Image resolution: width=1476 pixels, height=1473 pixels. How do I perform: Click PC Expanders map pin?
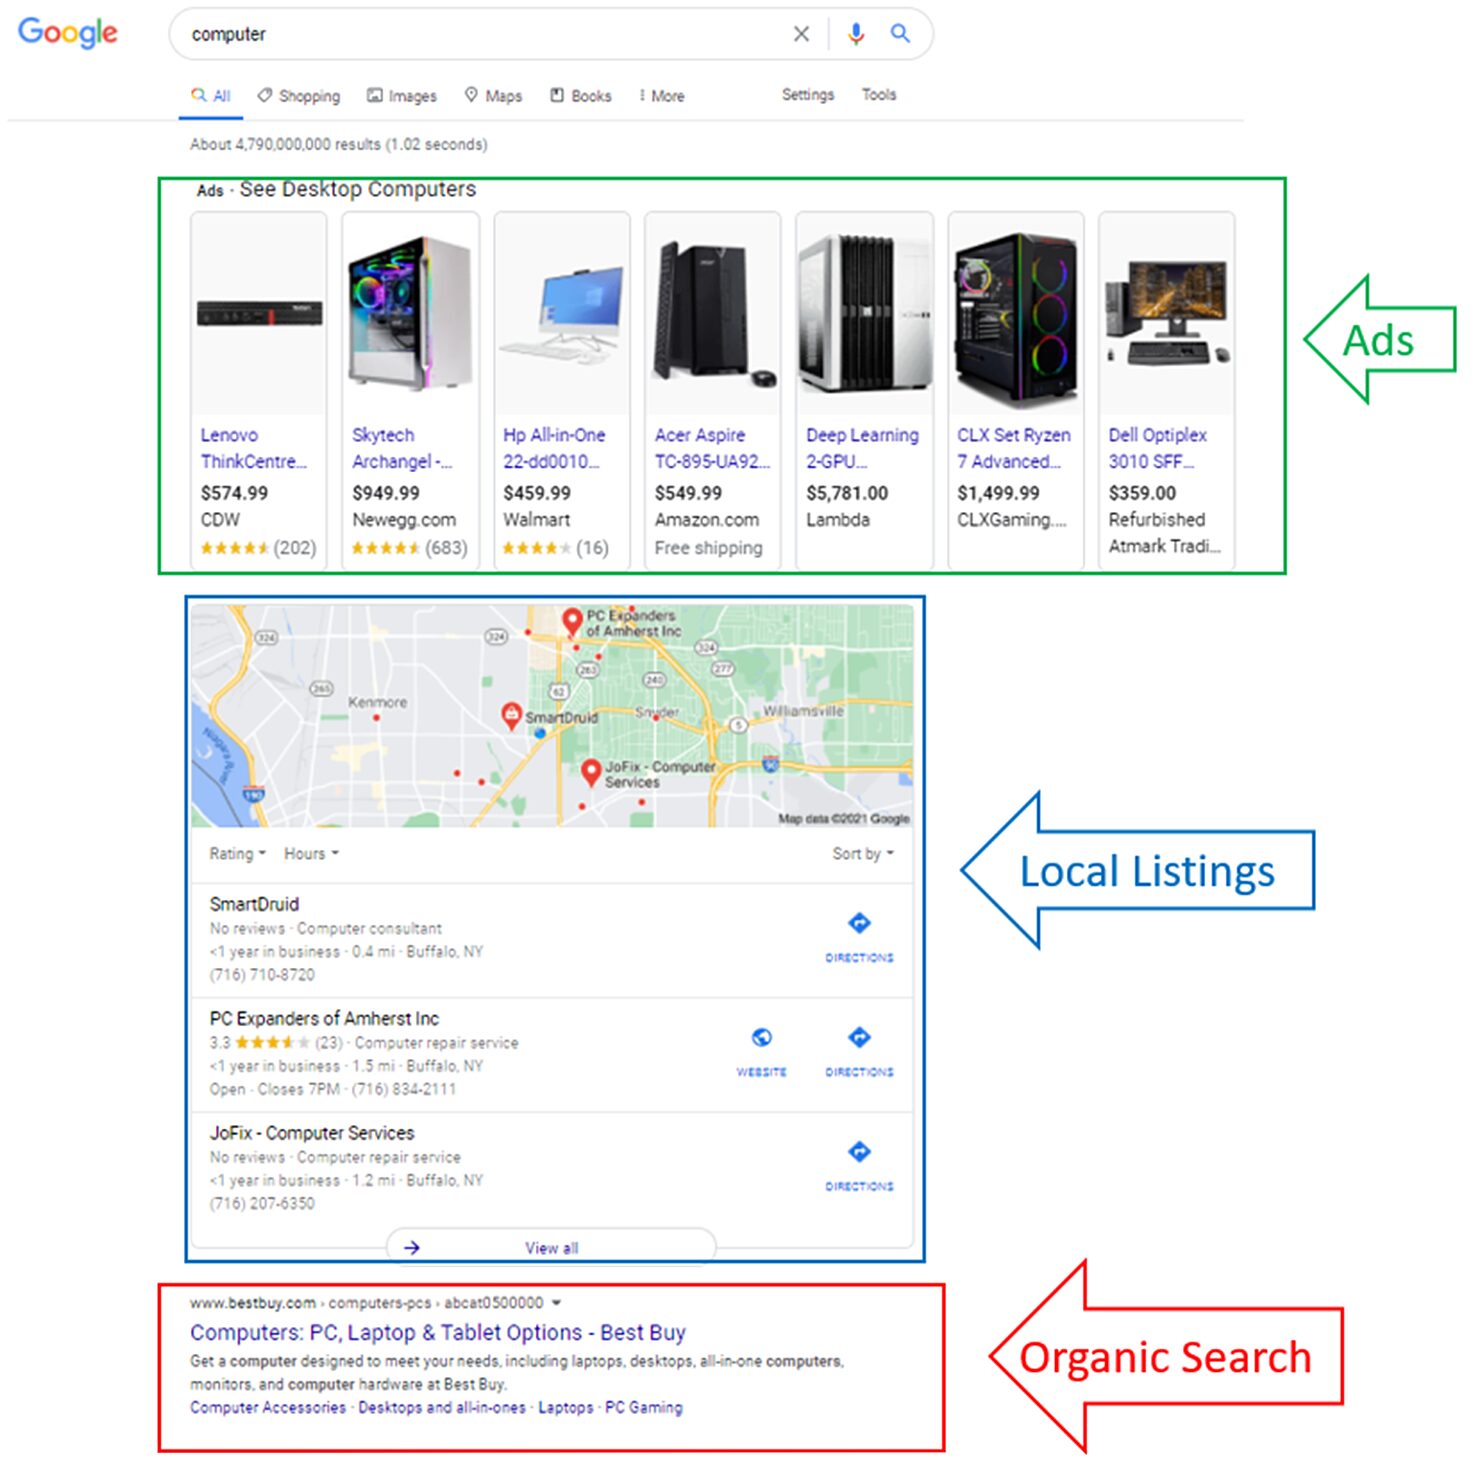click(572, 621)
